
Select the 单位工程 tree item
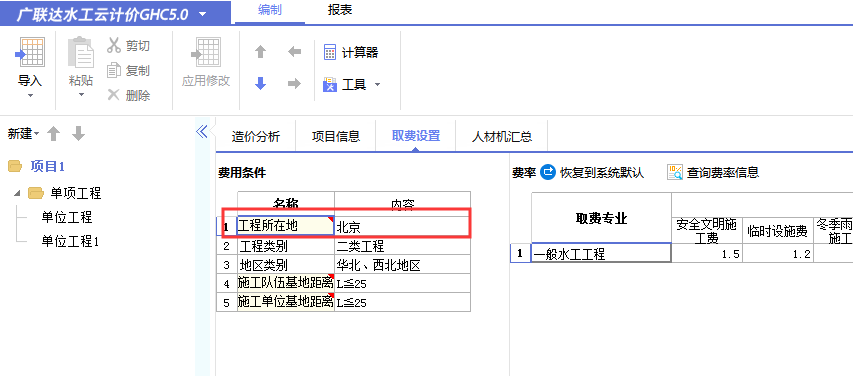click(x=67, y=218)
